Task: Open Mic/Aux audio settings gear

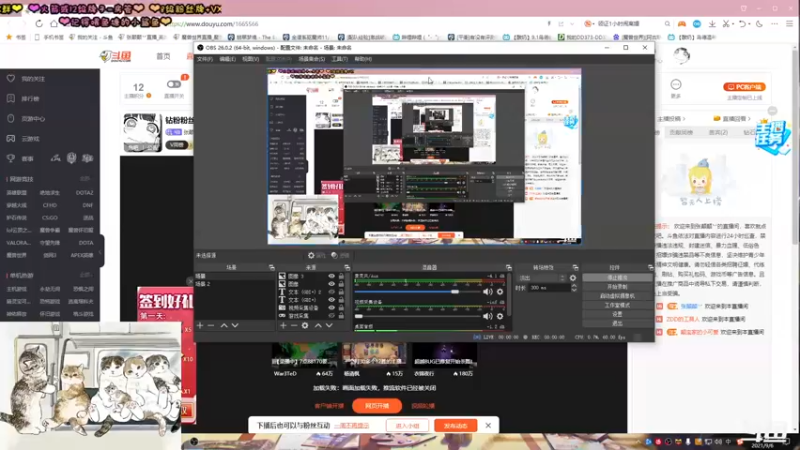Action: click(x=500, y=292)
